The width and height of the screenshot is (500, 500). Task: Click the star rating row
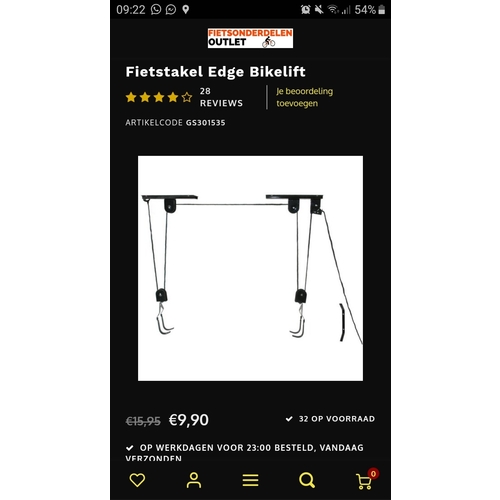159,97
